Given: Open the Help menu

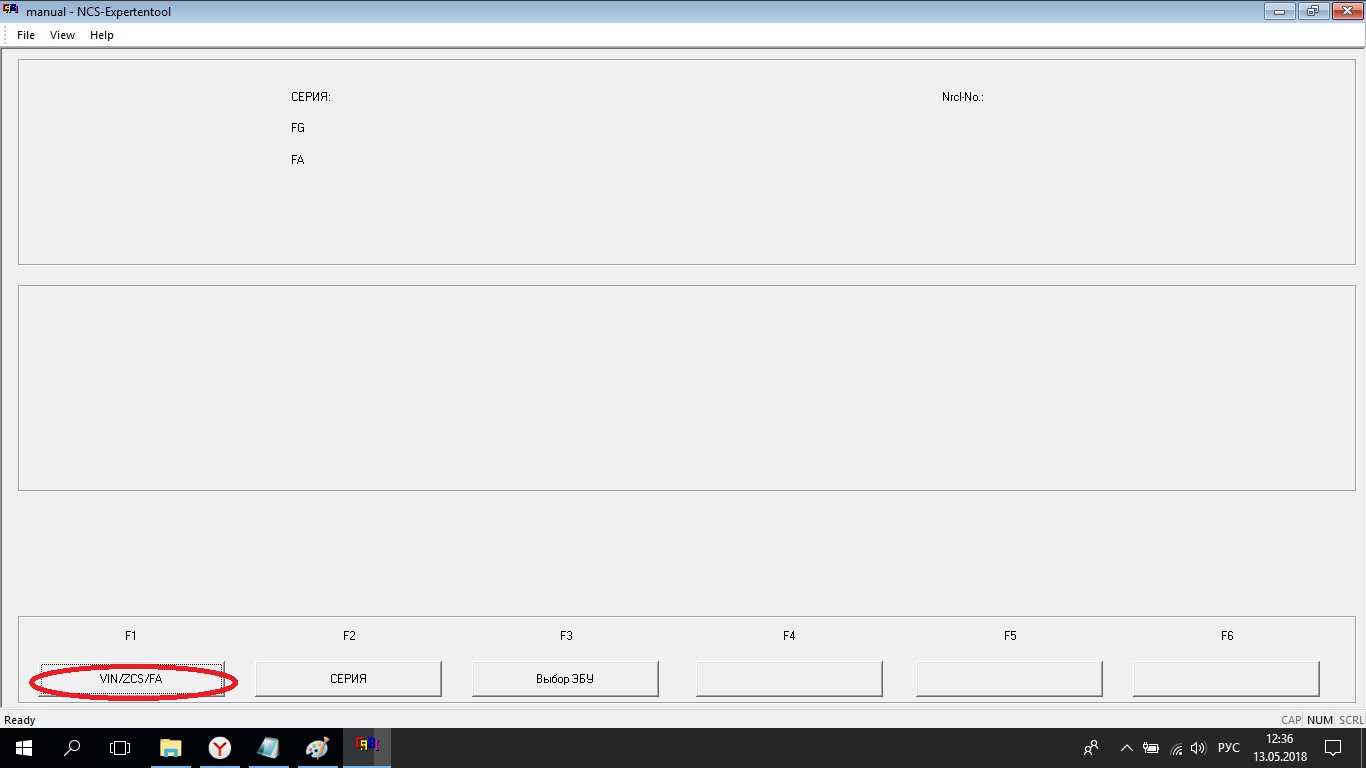Looking at the screenshot, I should coord(102,35).
